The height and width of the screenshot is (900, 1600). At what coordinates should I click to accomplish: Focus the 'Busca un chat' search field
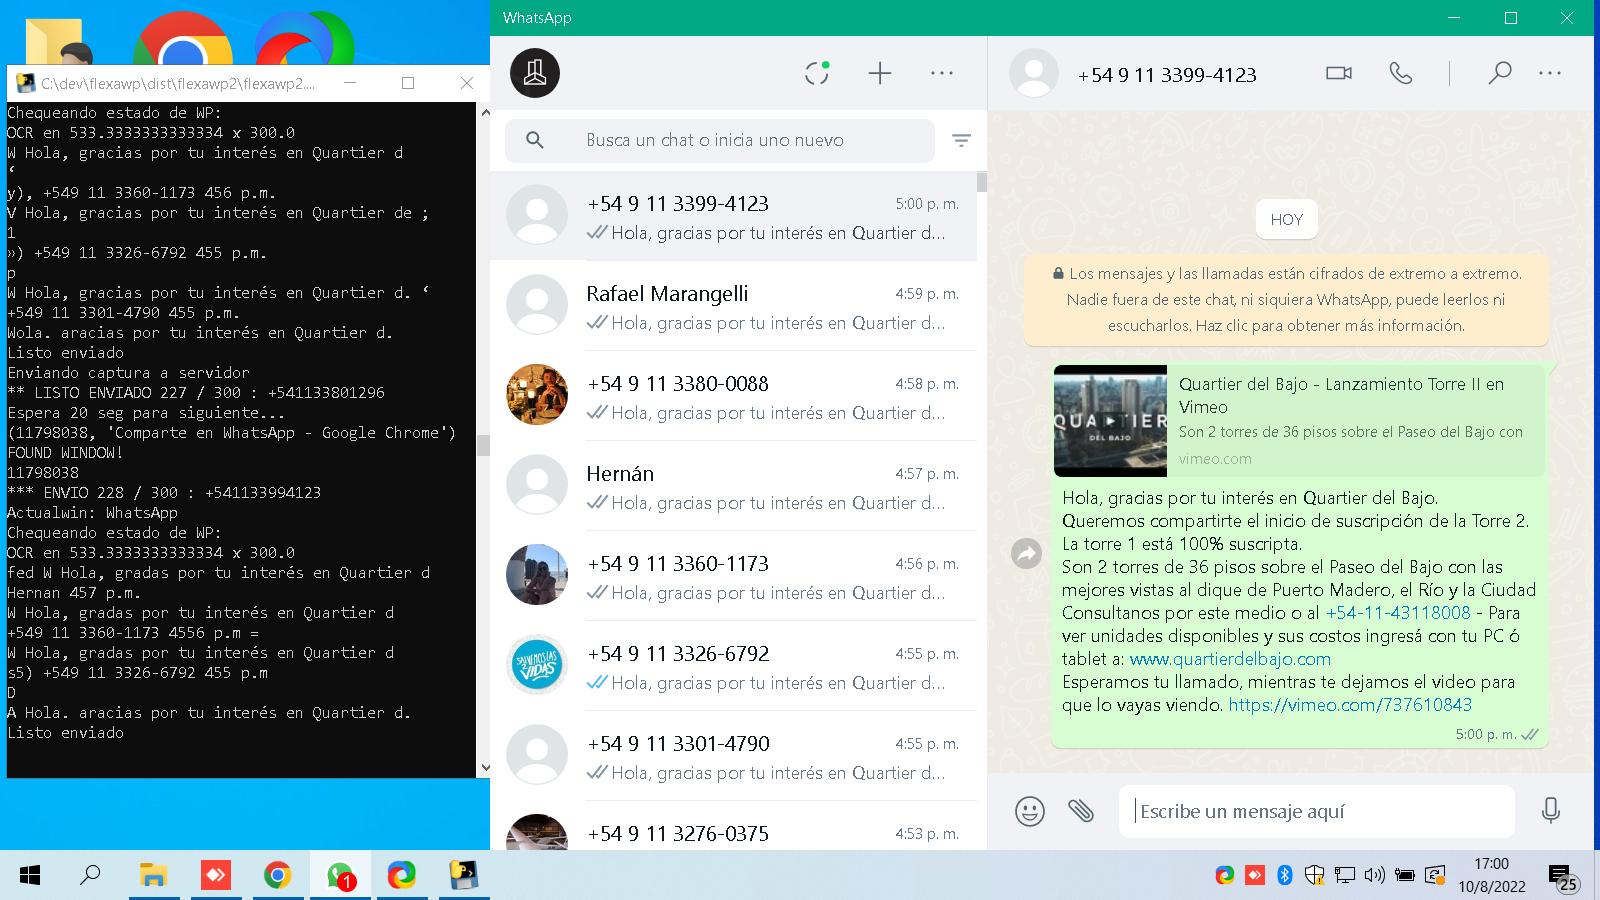click(x=720, y=140)
